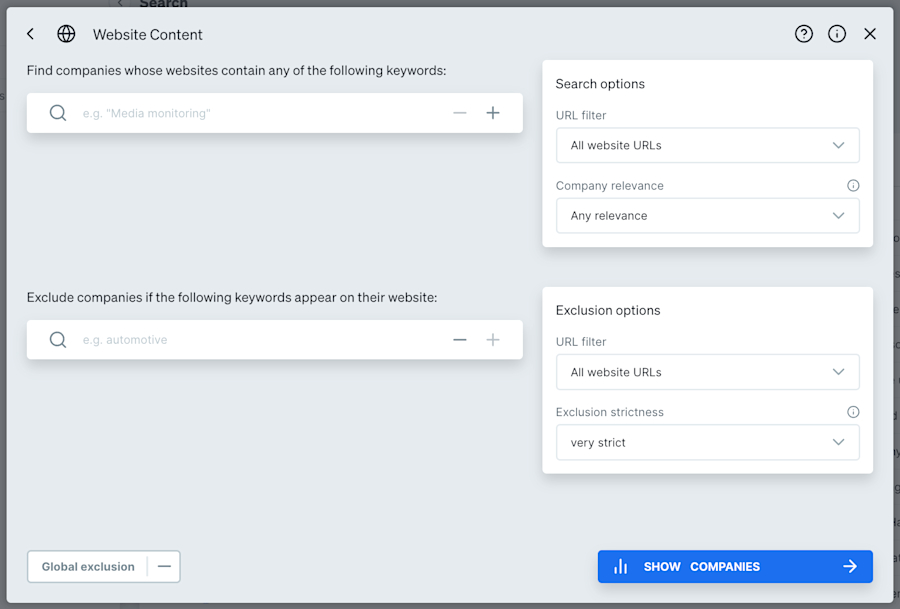Open the URL filter dropdown under Exclusion options
This screenshot has height=609, width=900.
pos(707,371)
